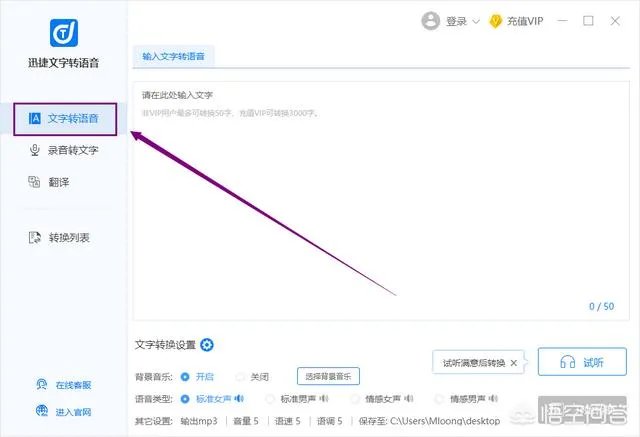
Task: Click the yellow VIP badge icon
Action: 495,21
